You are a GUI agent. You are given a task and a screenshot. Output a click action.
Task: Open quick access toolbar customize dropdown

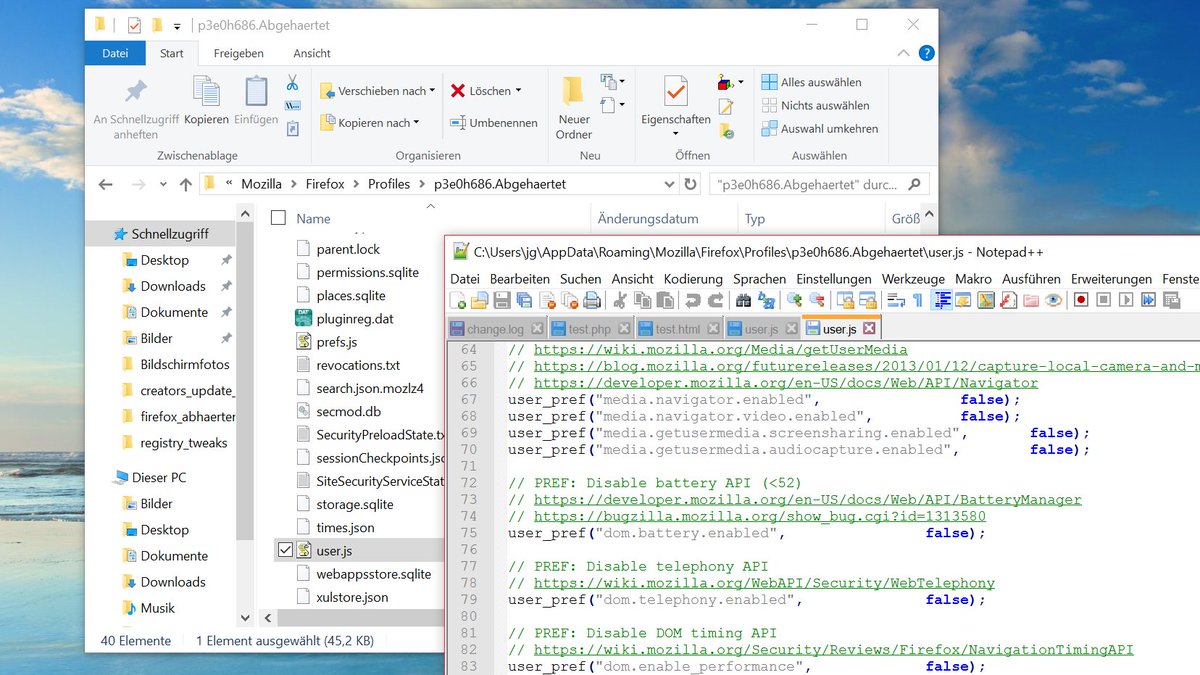pyautogui.click(x=177, y=25)
